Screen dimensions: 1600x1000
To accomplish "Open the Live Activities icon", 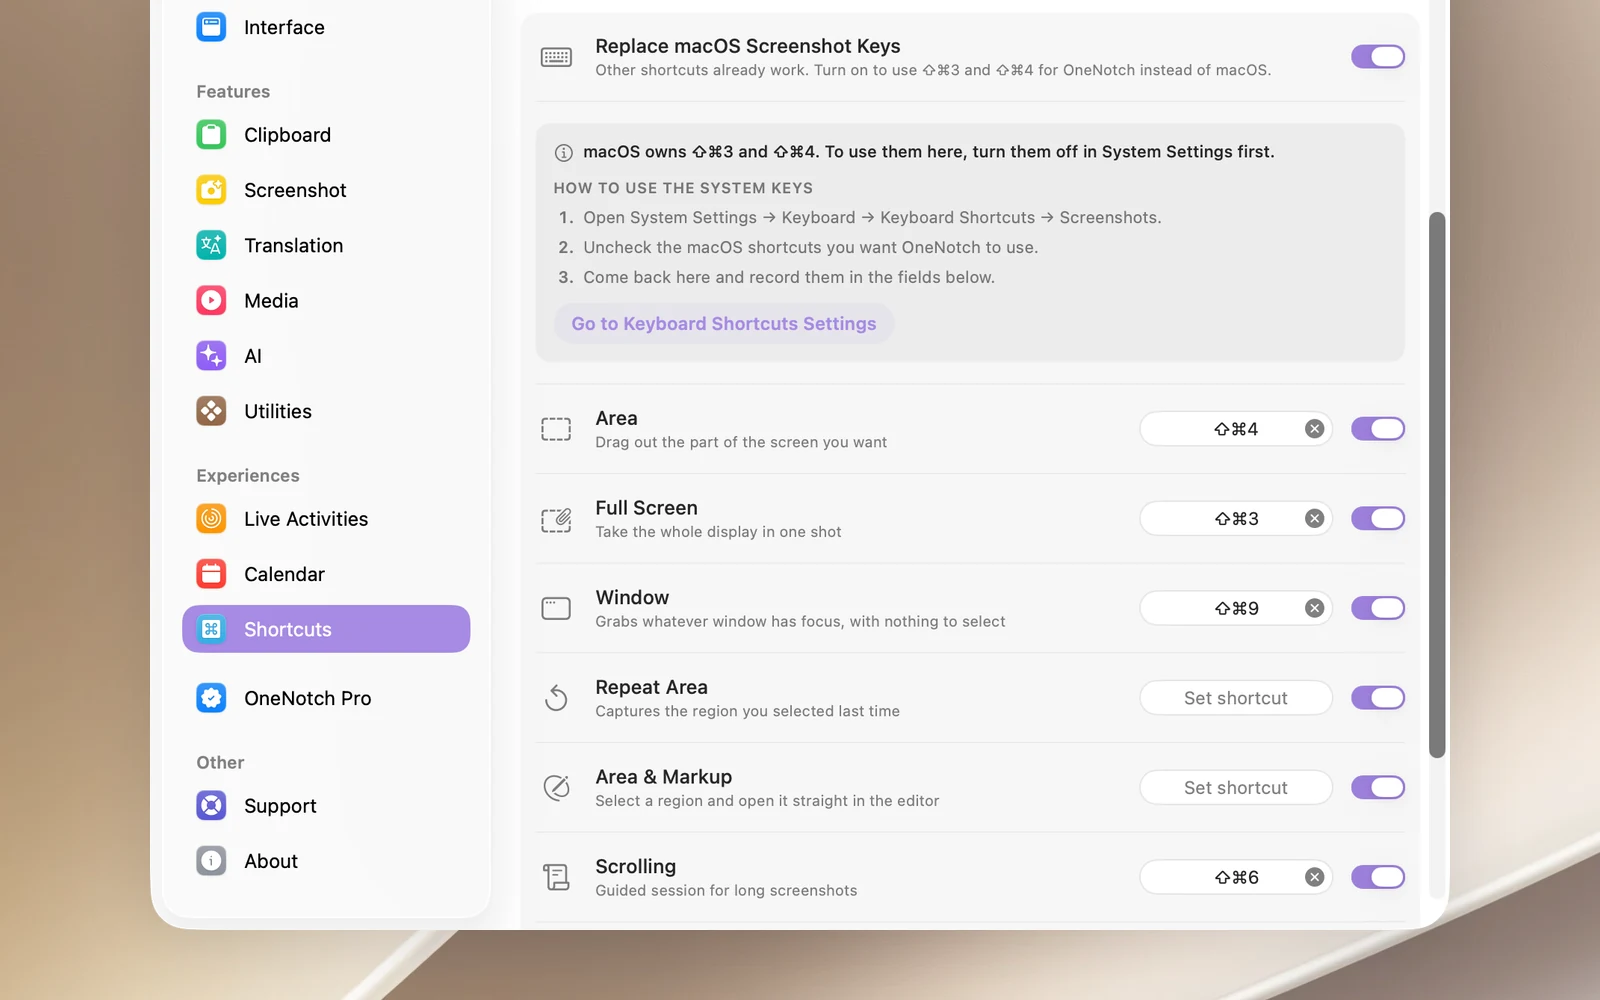I will click(211, 519).
